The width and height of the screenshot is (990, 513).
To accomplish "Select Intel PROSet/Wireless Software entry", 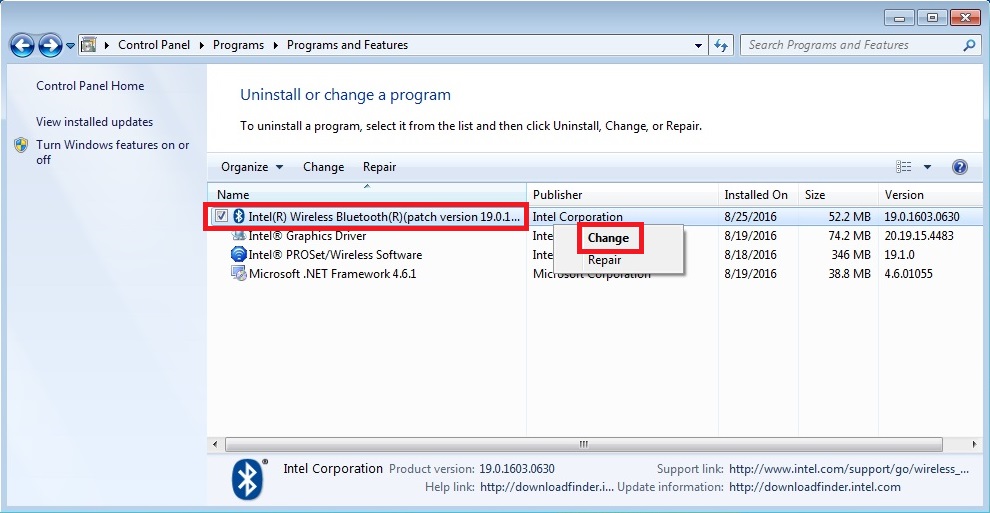I will [335, 255].
